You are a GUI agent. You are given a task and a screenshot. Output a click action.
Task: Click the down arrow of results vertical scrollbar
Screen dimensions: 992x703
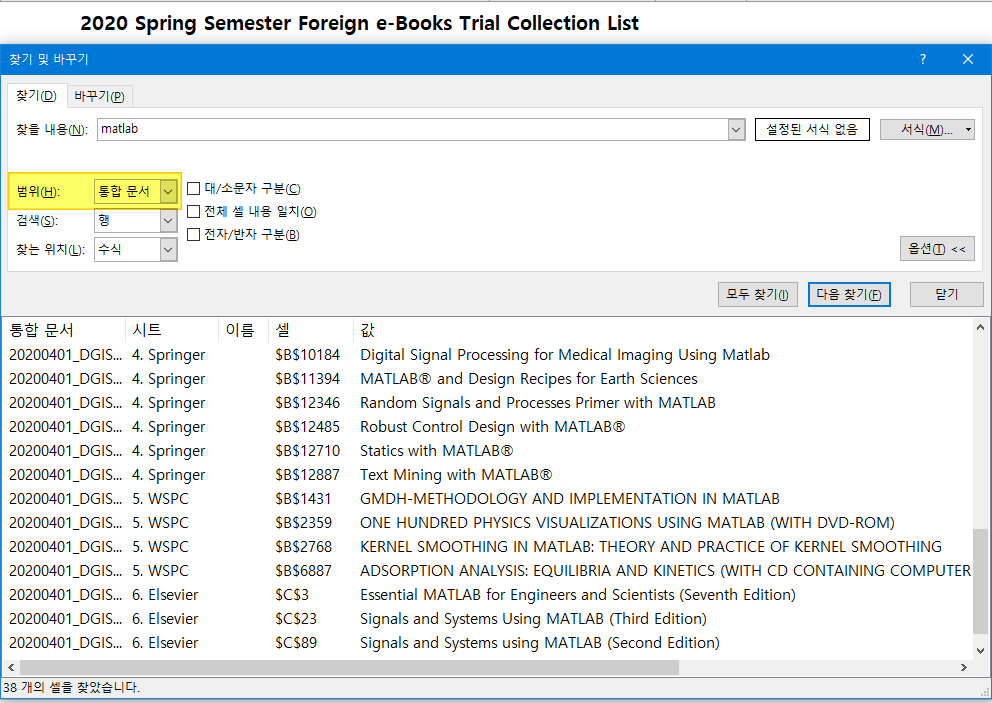click(980, 650)
